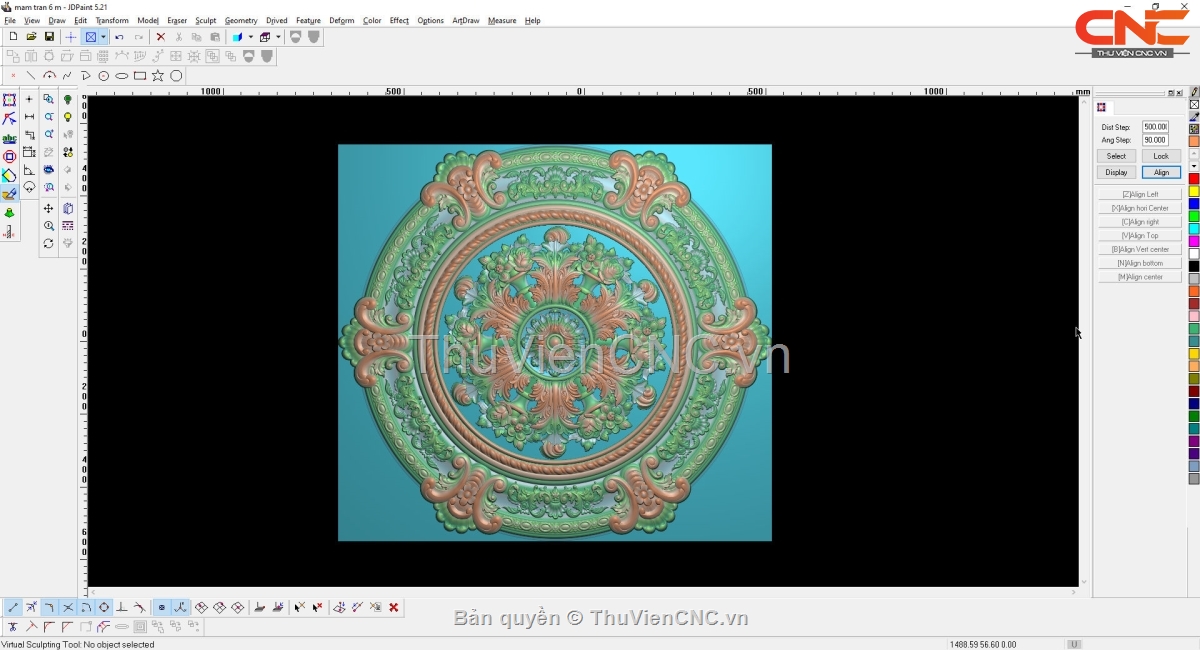
Task: Click the yellow light bulb icon
Action: click(x=68, y=117)
